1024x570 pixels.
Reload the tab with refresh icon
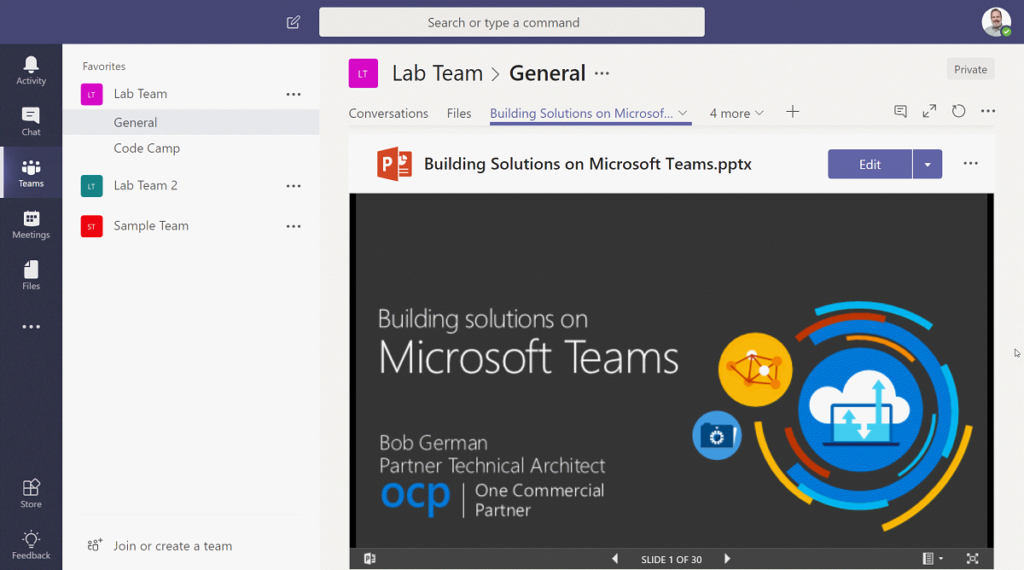pos(958,111)
